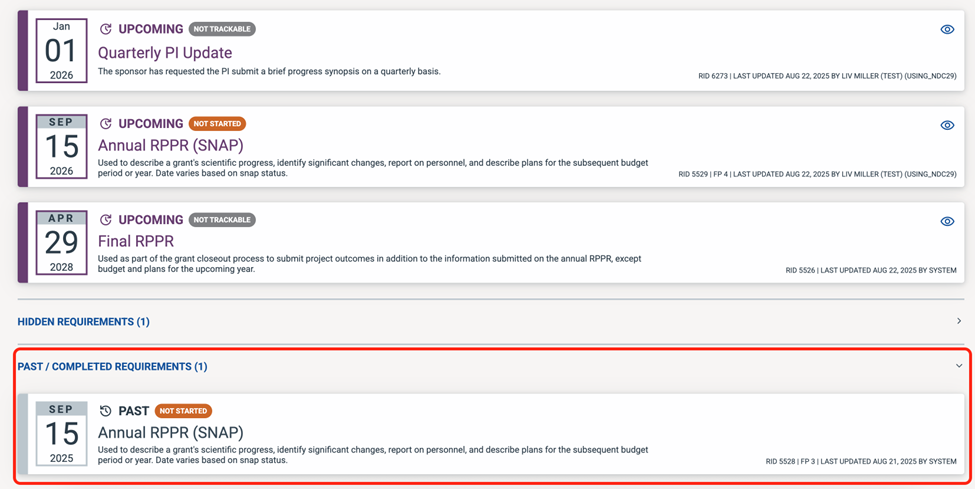
Task: Click the Apr 29 2028 date tile
Action: click(x=61, y=243)
